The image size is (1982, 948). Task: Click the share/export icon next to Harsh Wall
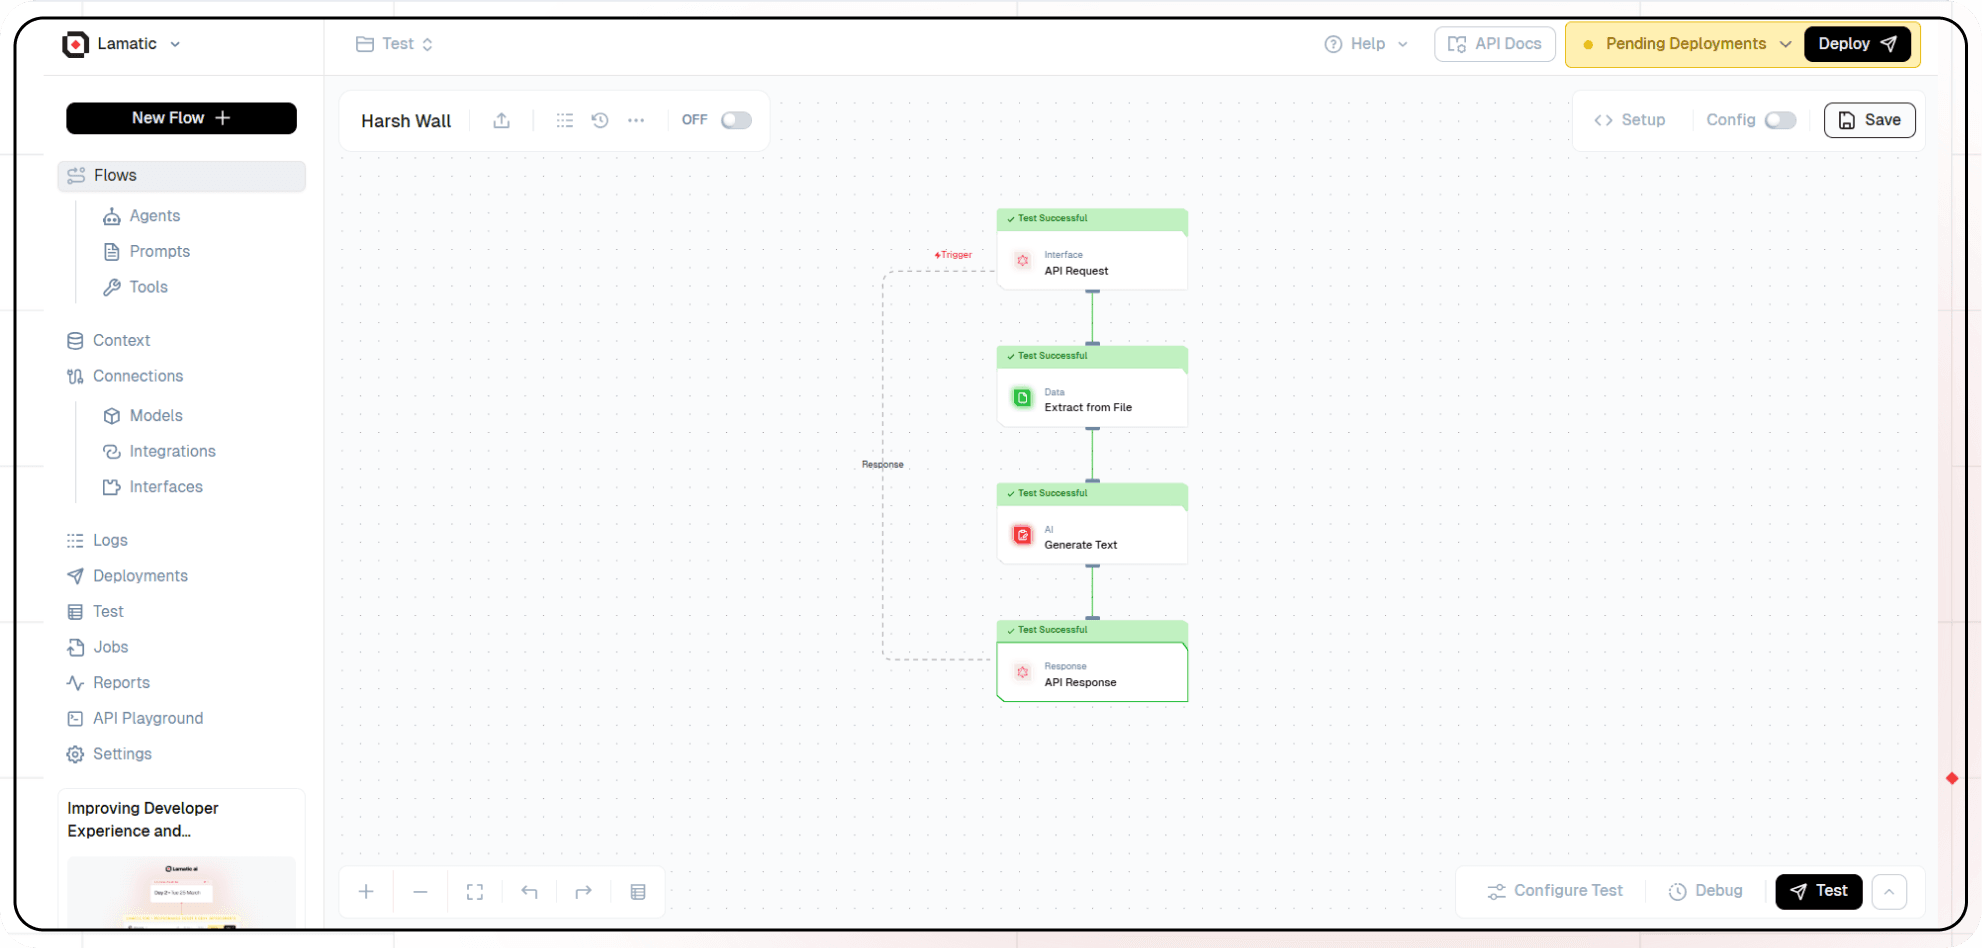(x=502, y=120)
